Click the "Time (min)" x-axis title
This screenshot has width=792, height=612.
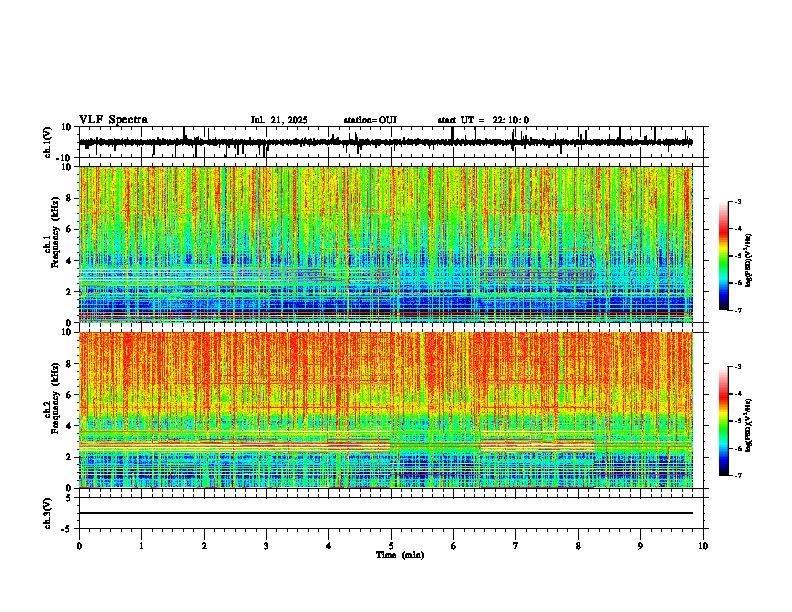point(400,555)
